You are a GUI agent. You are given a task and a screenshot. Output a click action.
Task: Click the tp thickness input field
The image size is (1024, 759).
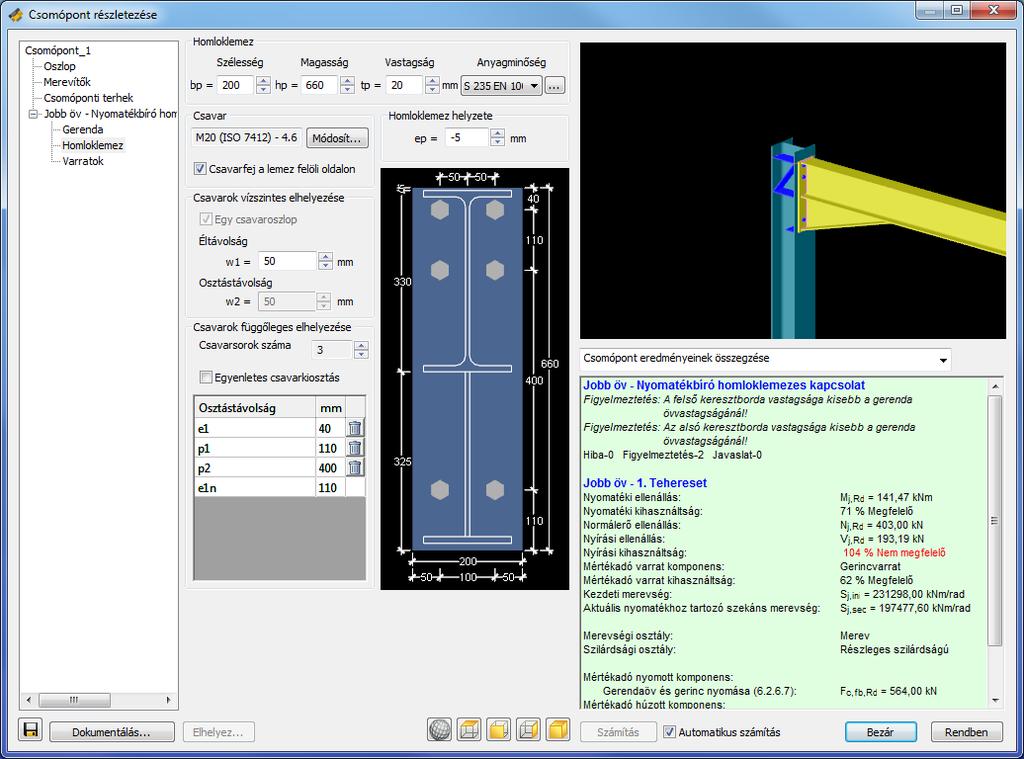405,85
